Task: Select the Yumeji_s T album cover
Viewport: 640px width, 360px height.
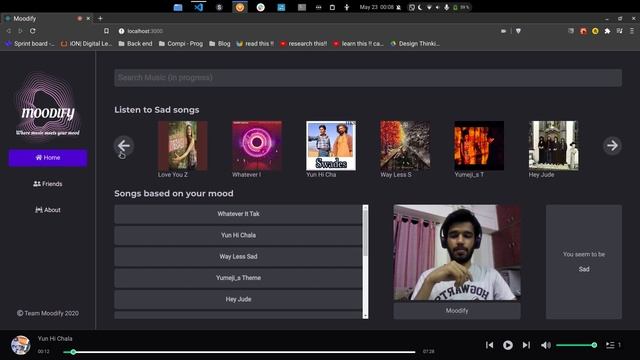Action: point(479,146)
